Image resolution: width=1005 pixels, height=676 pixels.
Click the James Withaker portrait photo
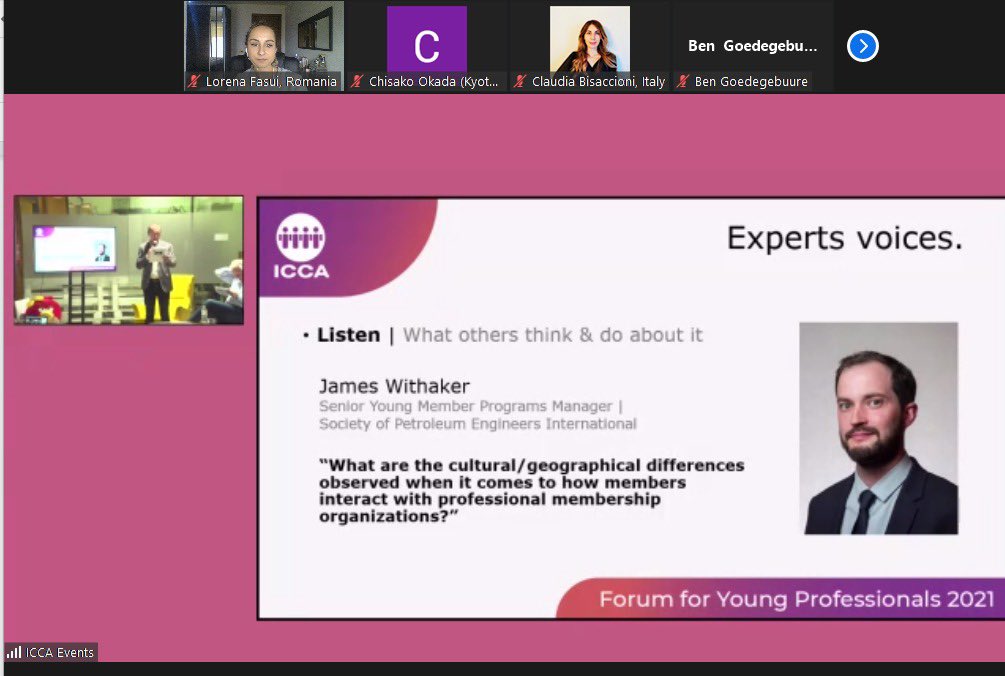coord(879,428)
